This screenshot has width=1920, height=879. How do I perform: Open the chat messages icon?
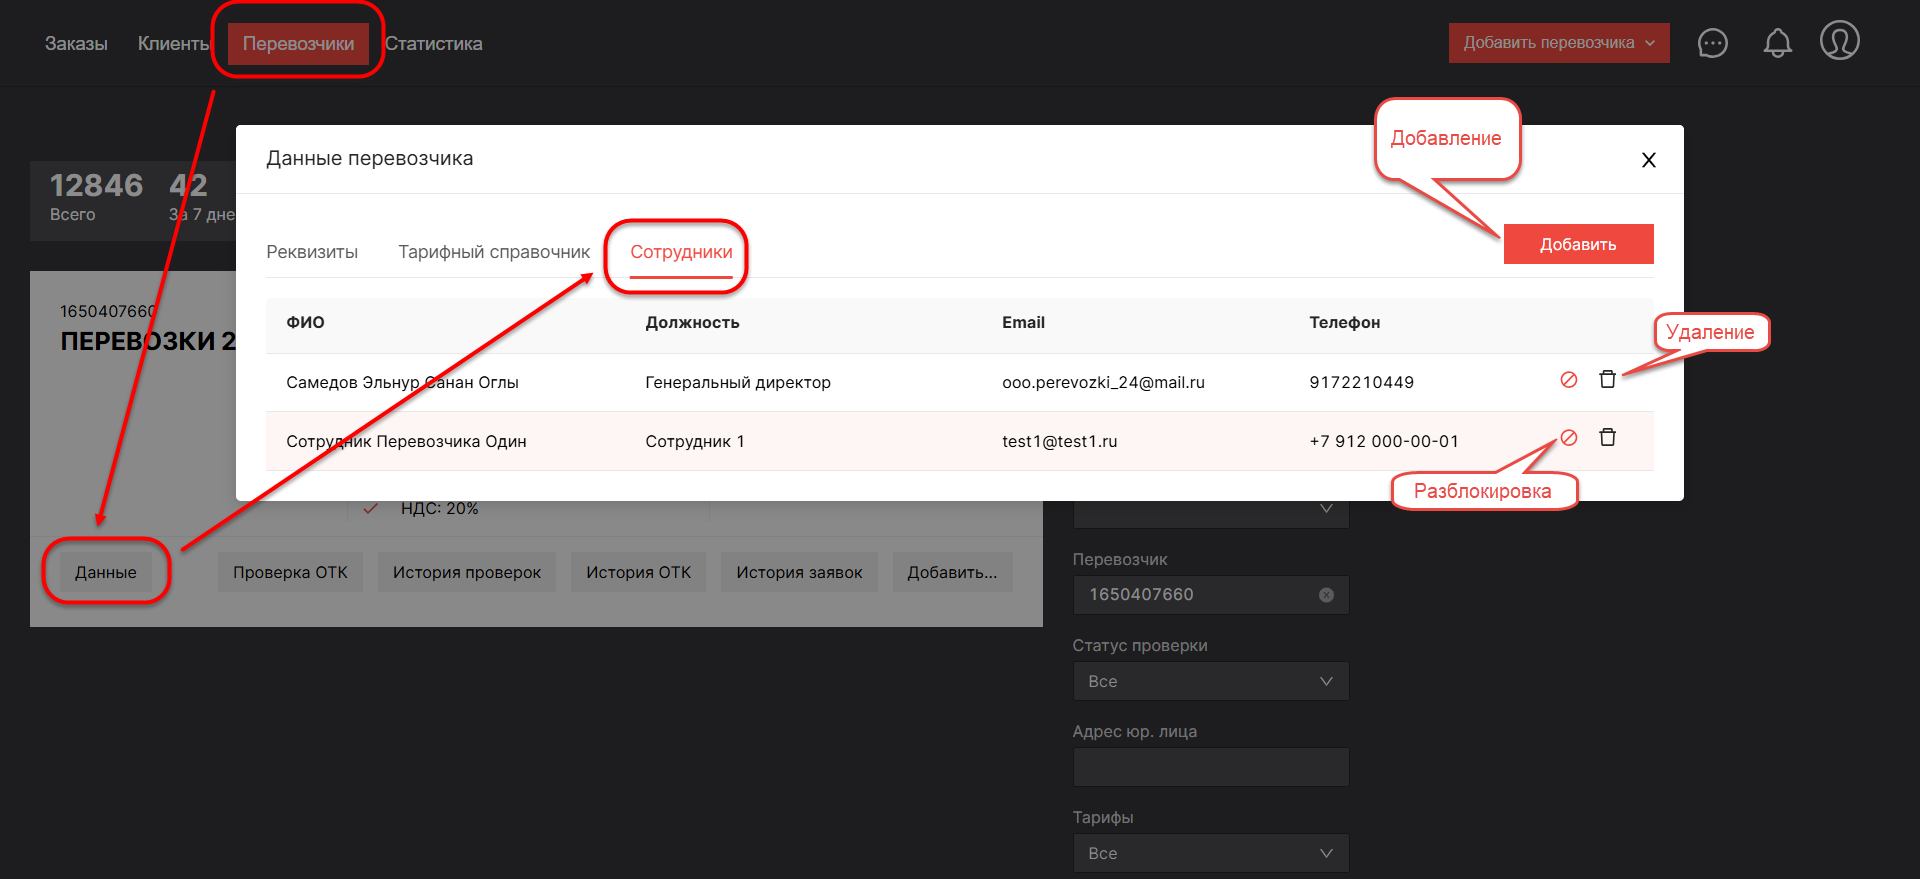1712,43
